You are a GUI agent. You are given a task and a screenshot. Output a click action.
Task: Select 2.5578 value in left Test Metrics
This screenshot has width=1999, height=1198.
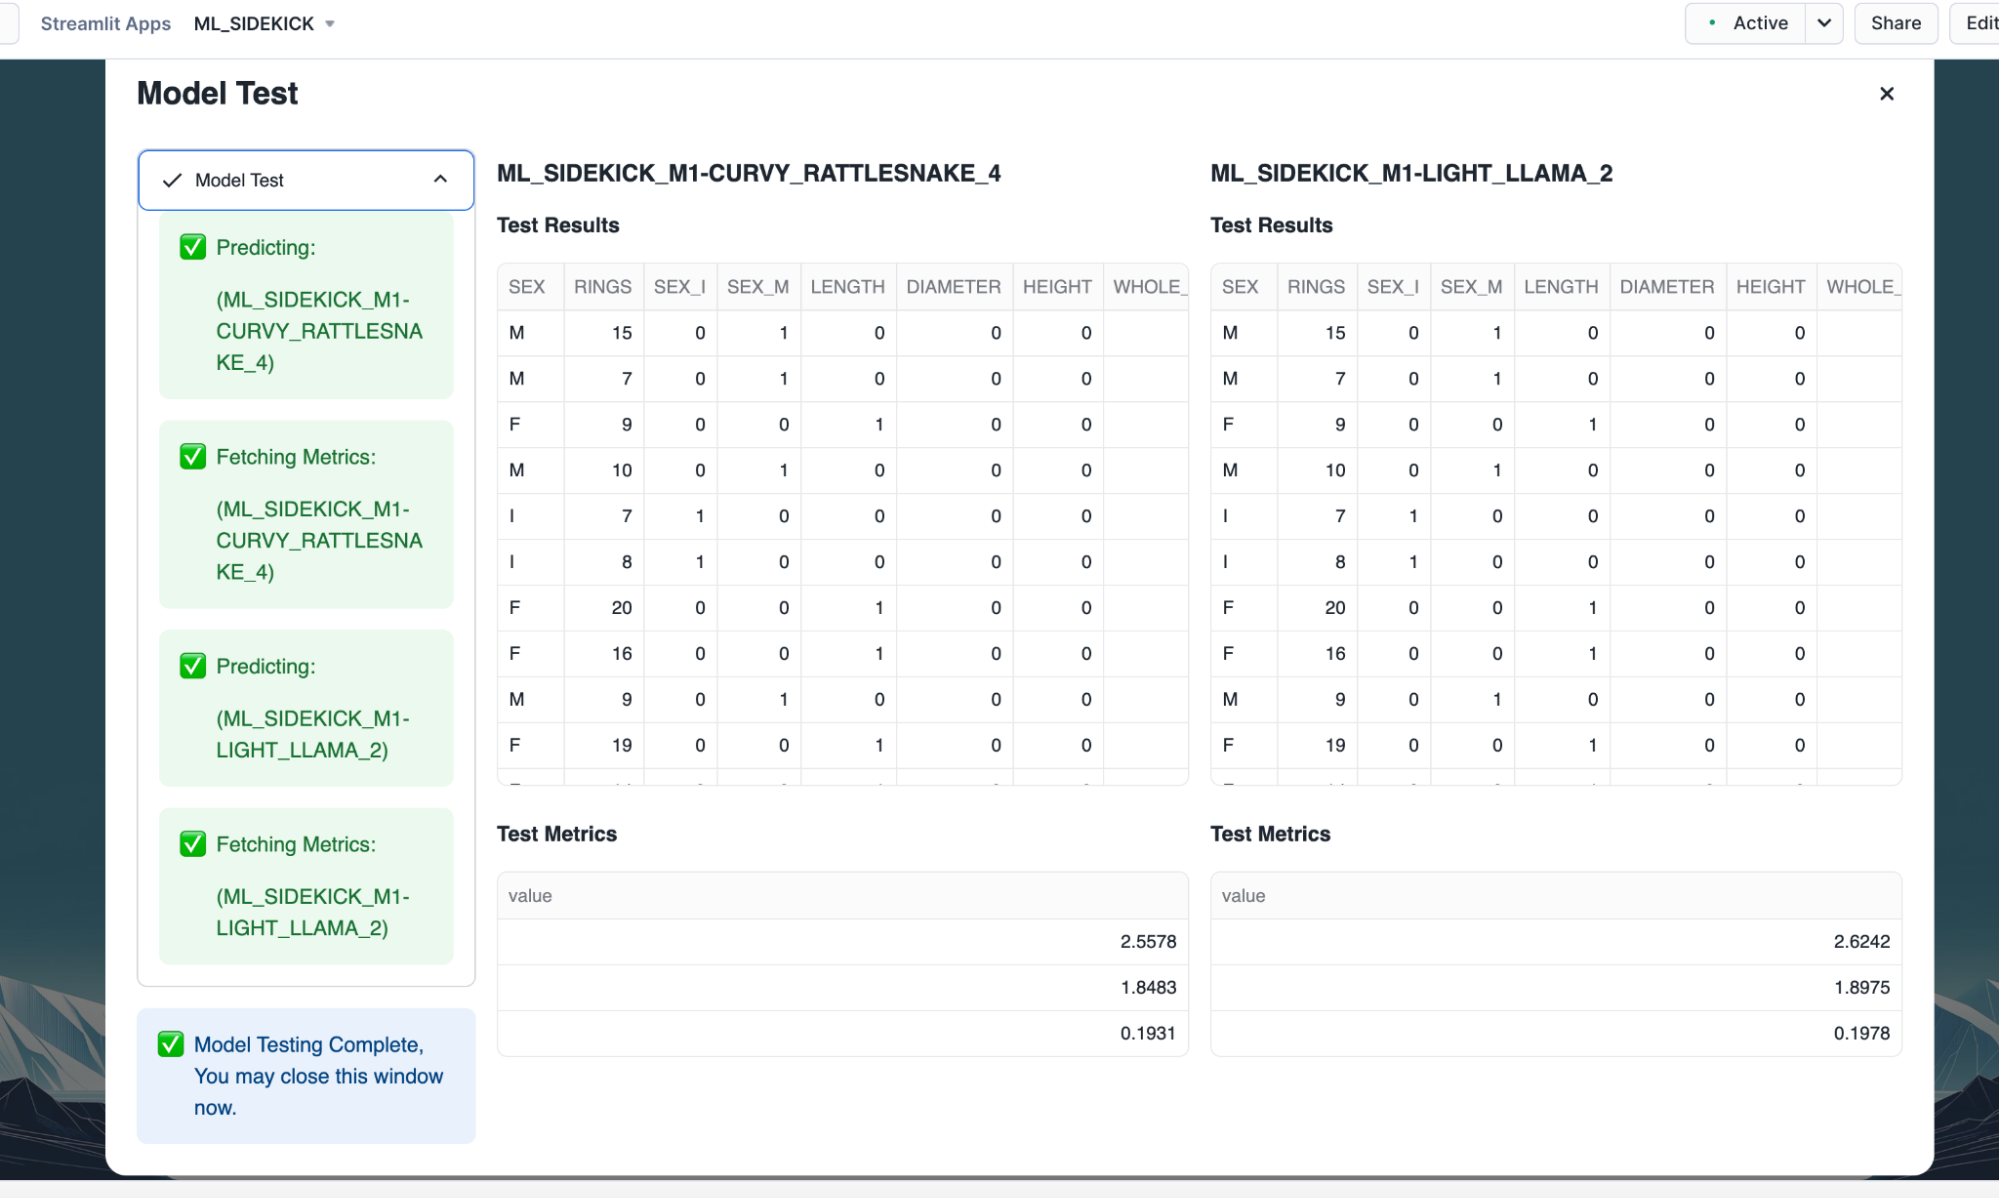[1147, 941]
